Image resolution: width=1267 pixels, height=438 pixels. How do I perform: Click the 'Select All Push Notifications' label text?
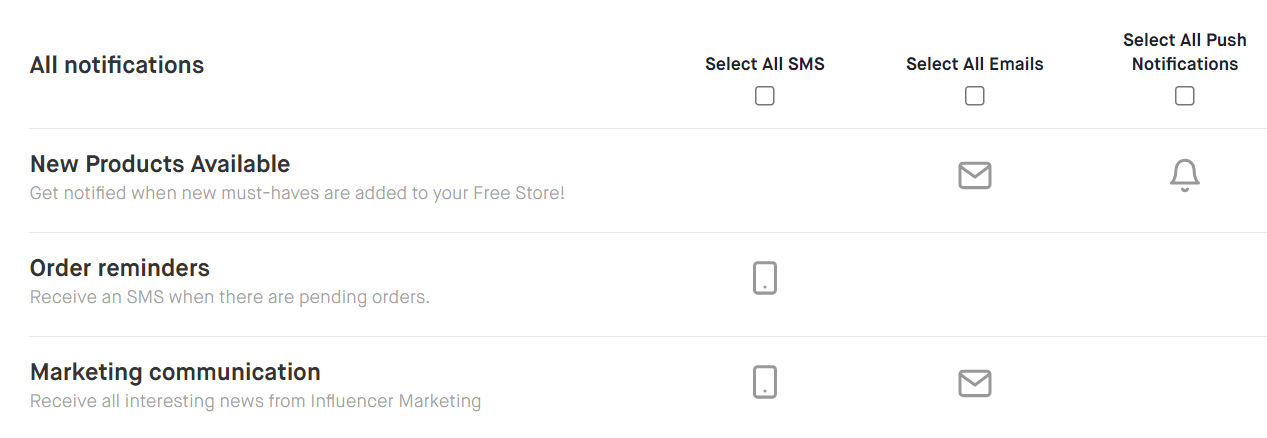1185,52
